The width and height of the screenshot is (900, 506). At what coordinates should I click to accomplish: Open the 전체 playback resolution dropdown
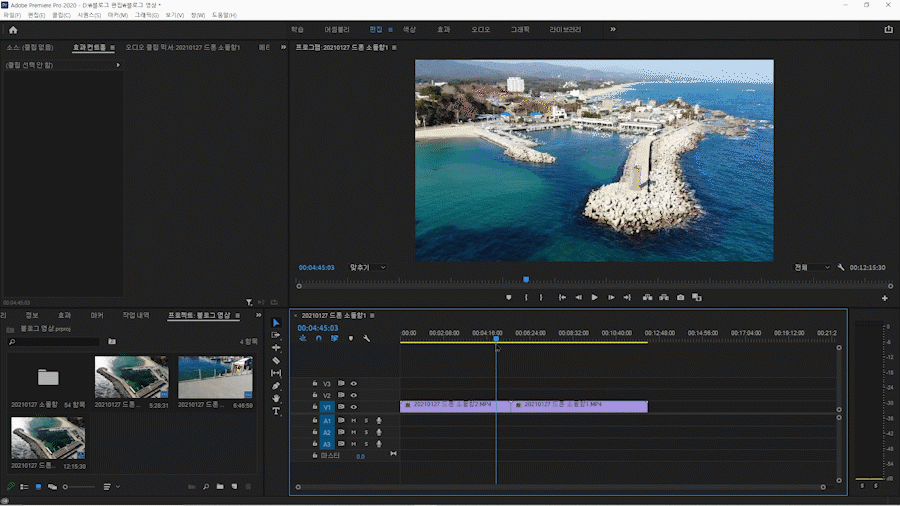tap(812, 268)
